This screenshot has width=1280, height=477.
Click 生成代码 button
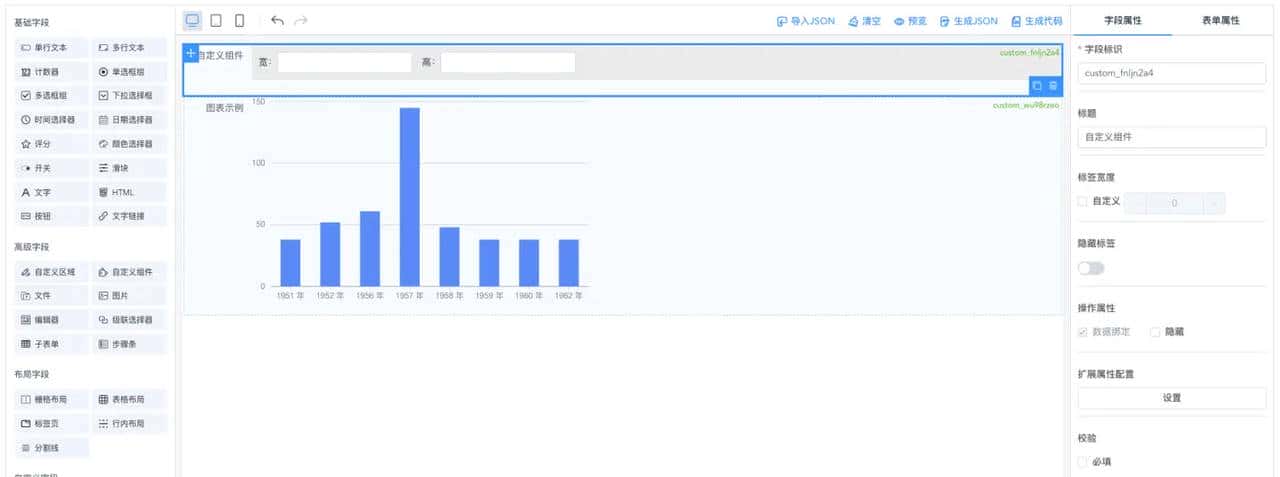click(x=1036, y=21)
